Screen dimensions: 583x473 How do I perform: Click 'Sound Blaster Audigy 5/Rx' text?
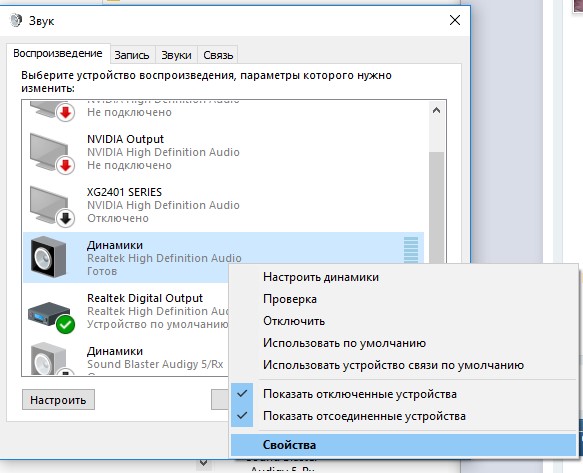pyautogui.click(x=155, y=364)
